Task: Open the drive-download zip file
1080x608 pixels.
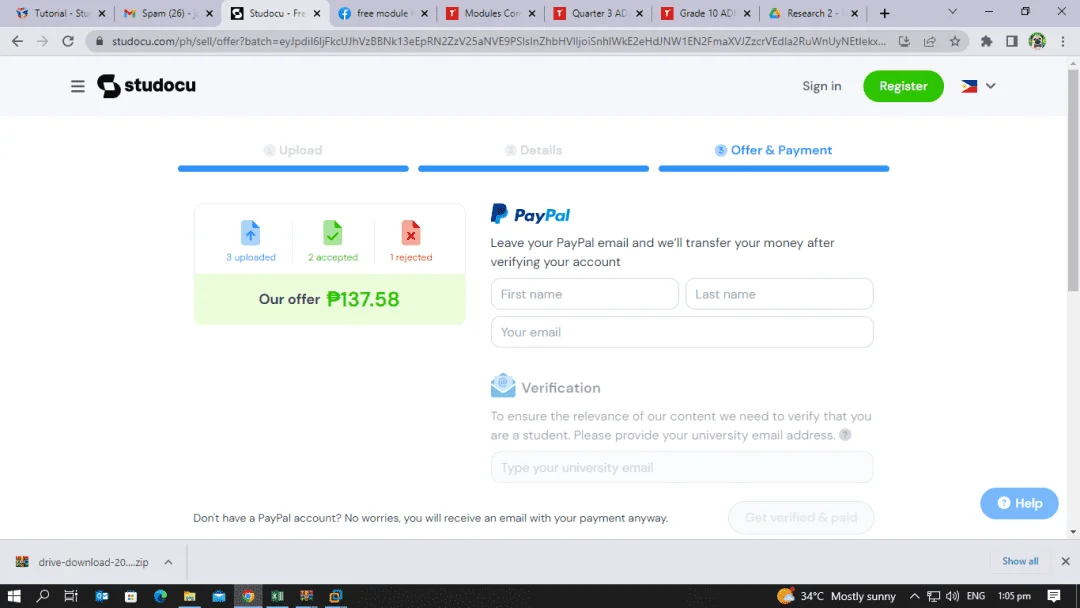Action: tap(83, 562)
